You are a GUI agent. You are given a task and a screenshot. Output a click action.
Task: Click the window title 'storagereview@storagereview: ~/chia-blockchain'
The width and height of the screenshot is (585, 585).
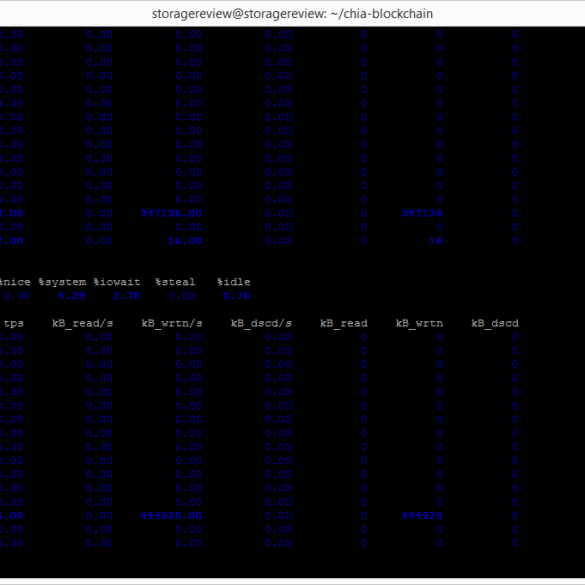point(292,14)
